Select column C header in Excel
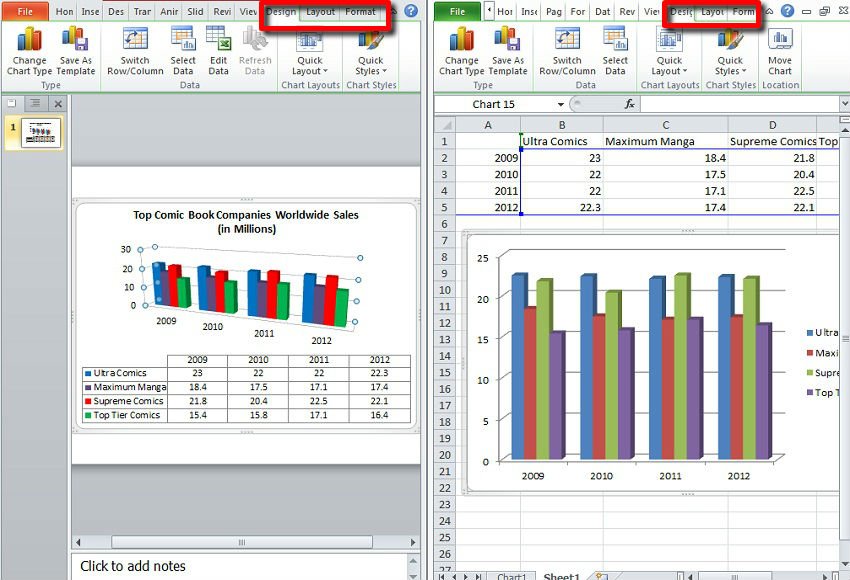The image size is (850, 580). coord(664,124)
